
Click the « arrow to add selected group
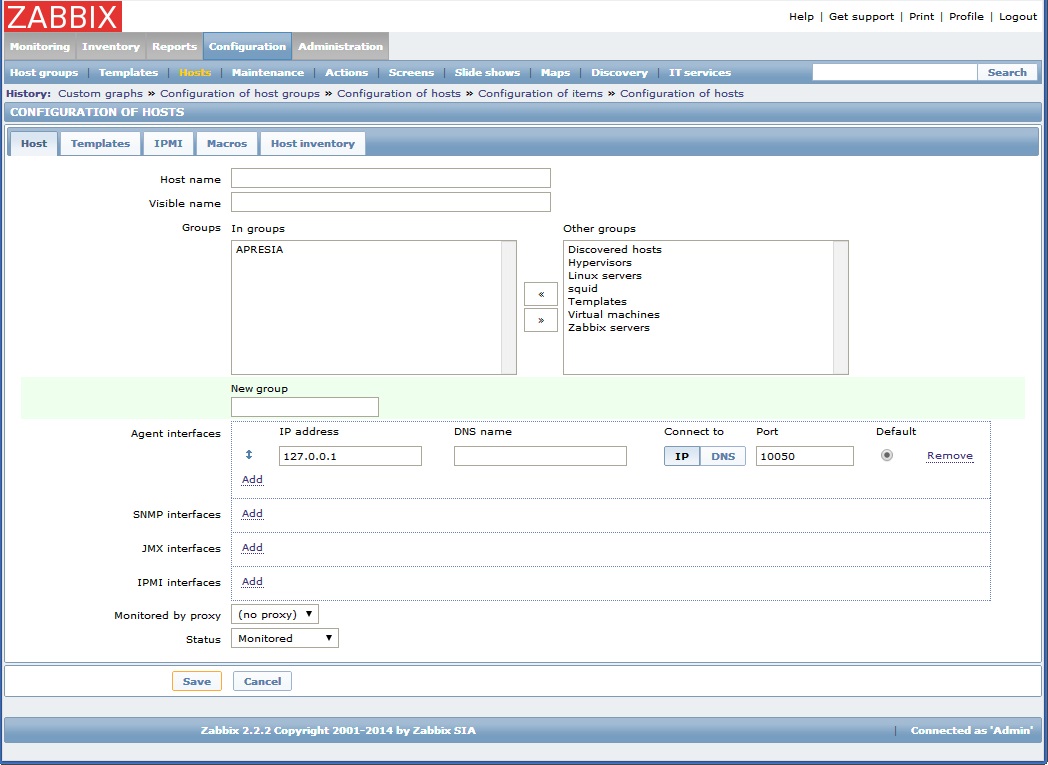click(x=540, y=293)
